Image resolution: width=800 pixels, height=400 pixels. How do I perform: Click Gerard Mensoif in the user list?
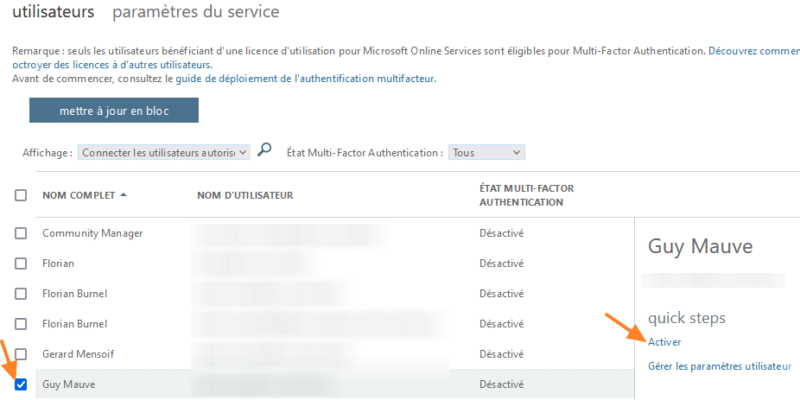tap(83, 354)
